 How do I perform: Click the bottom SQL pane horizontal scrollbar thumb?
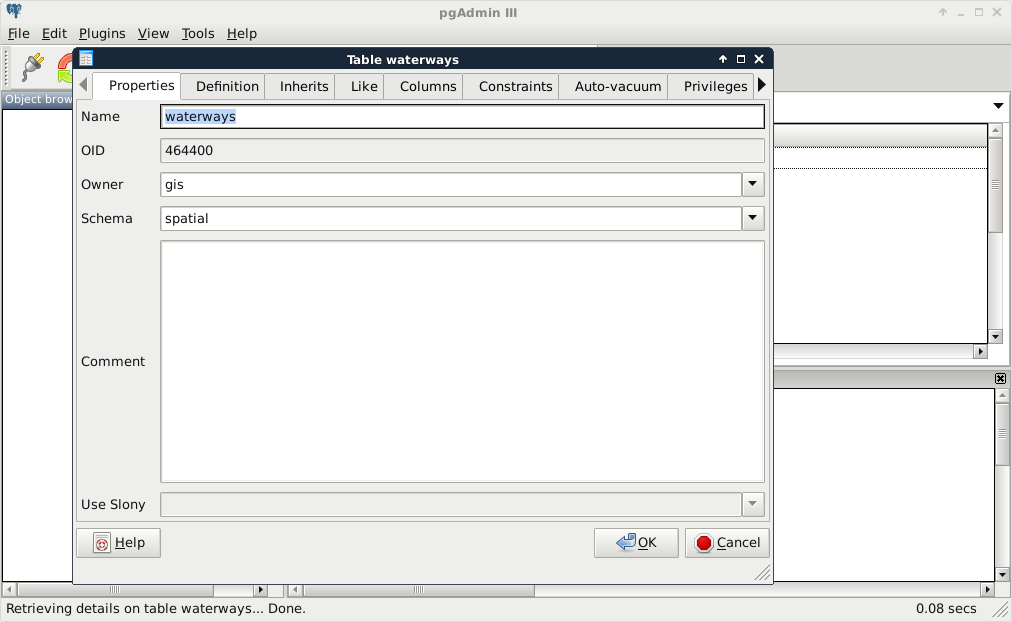click(x=418, y=590)
